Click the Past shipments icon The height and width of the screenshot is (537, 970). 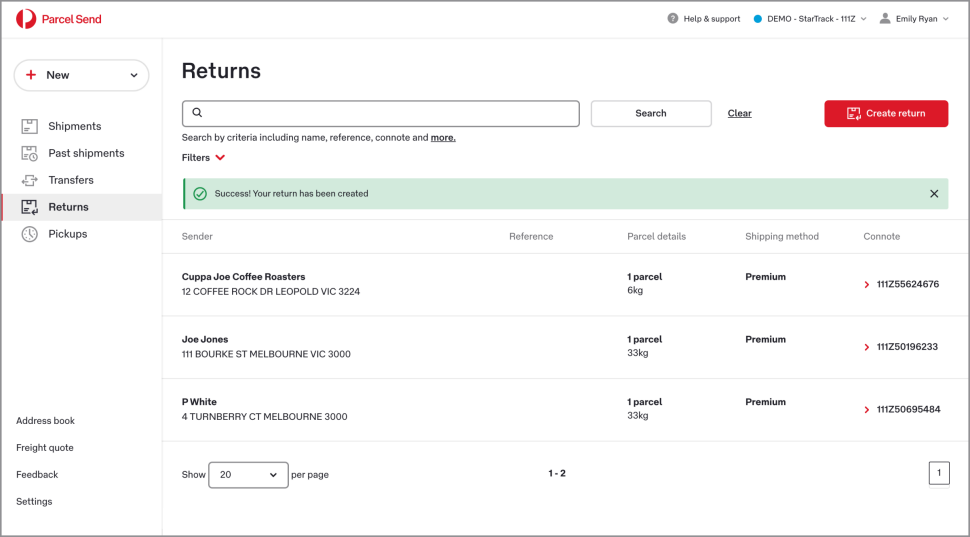[x=29, y=153]
